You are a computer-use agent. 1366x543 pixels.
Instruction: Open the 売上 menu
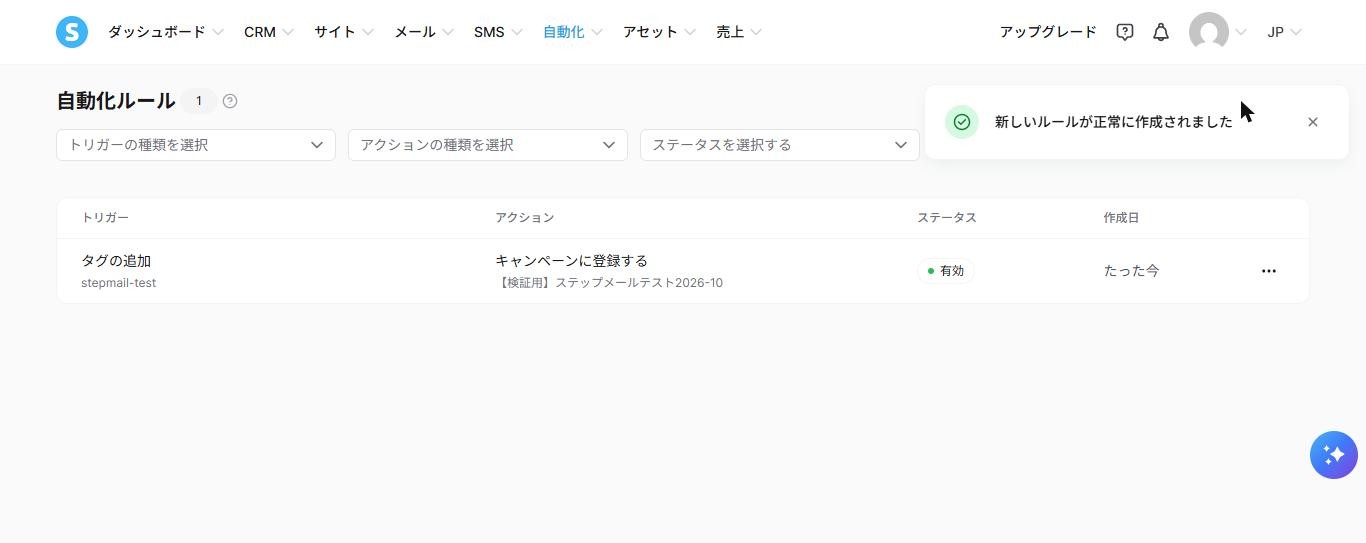pos(739,32)
